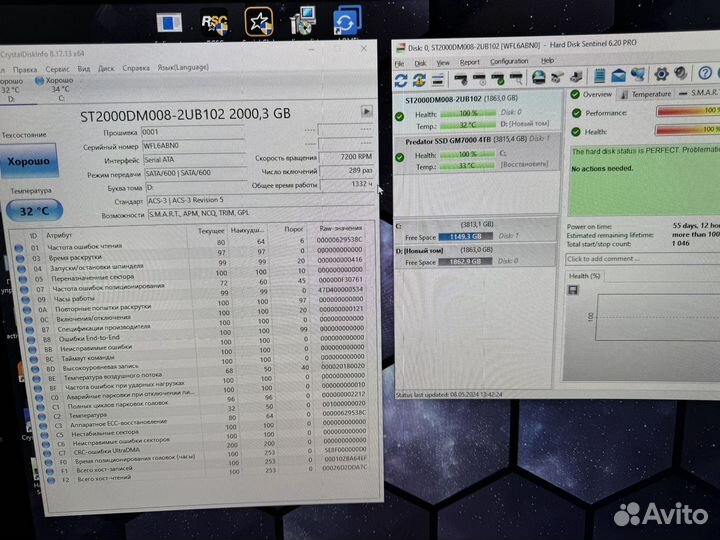Viewport: 720px width, 540px height.
Task: Click the RSC desktop shortcut icon
Action: (x=214, y=23)
